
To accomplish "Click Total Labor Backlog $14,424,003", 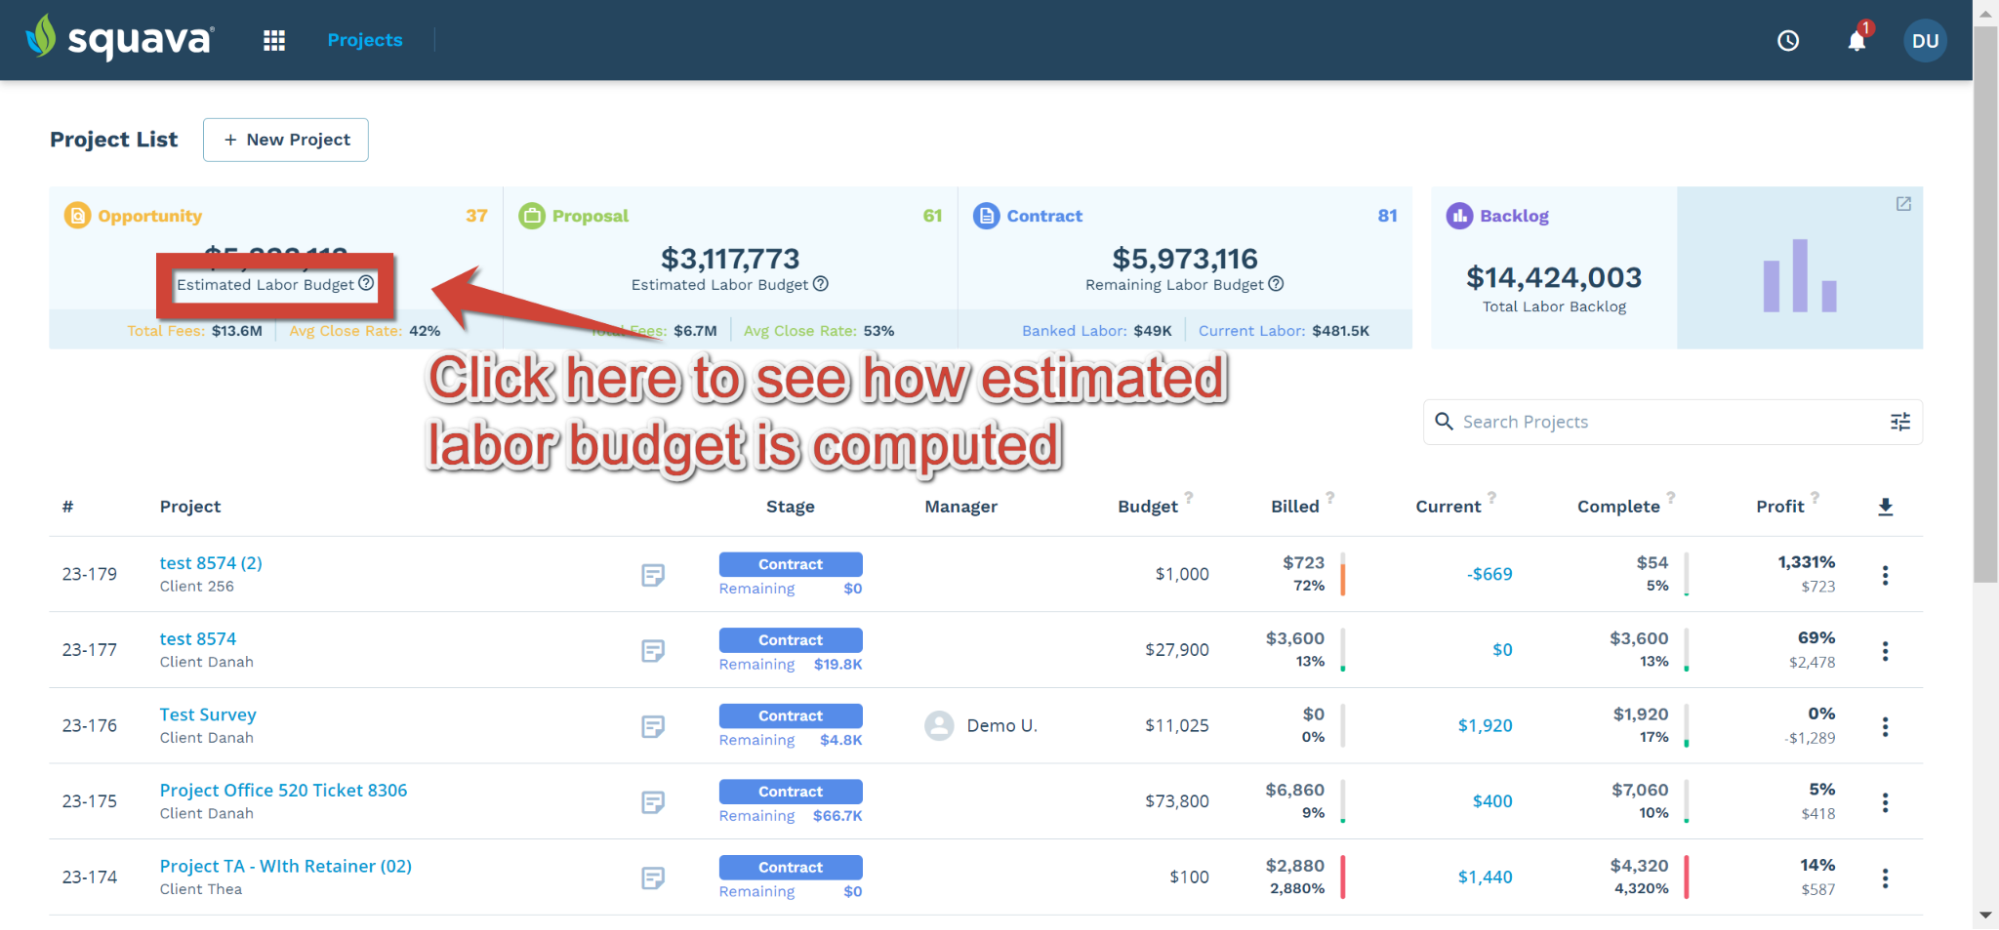I will pos(1554,277).
